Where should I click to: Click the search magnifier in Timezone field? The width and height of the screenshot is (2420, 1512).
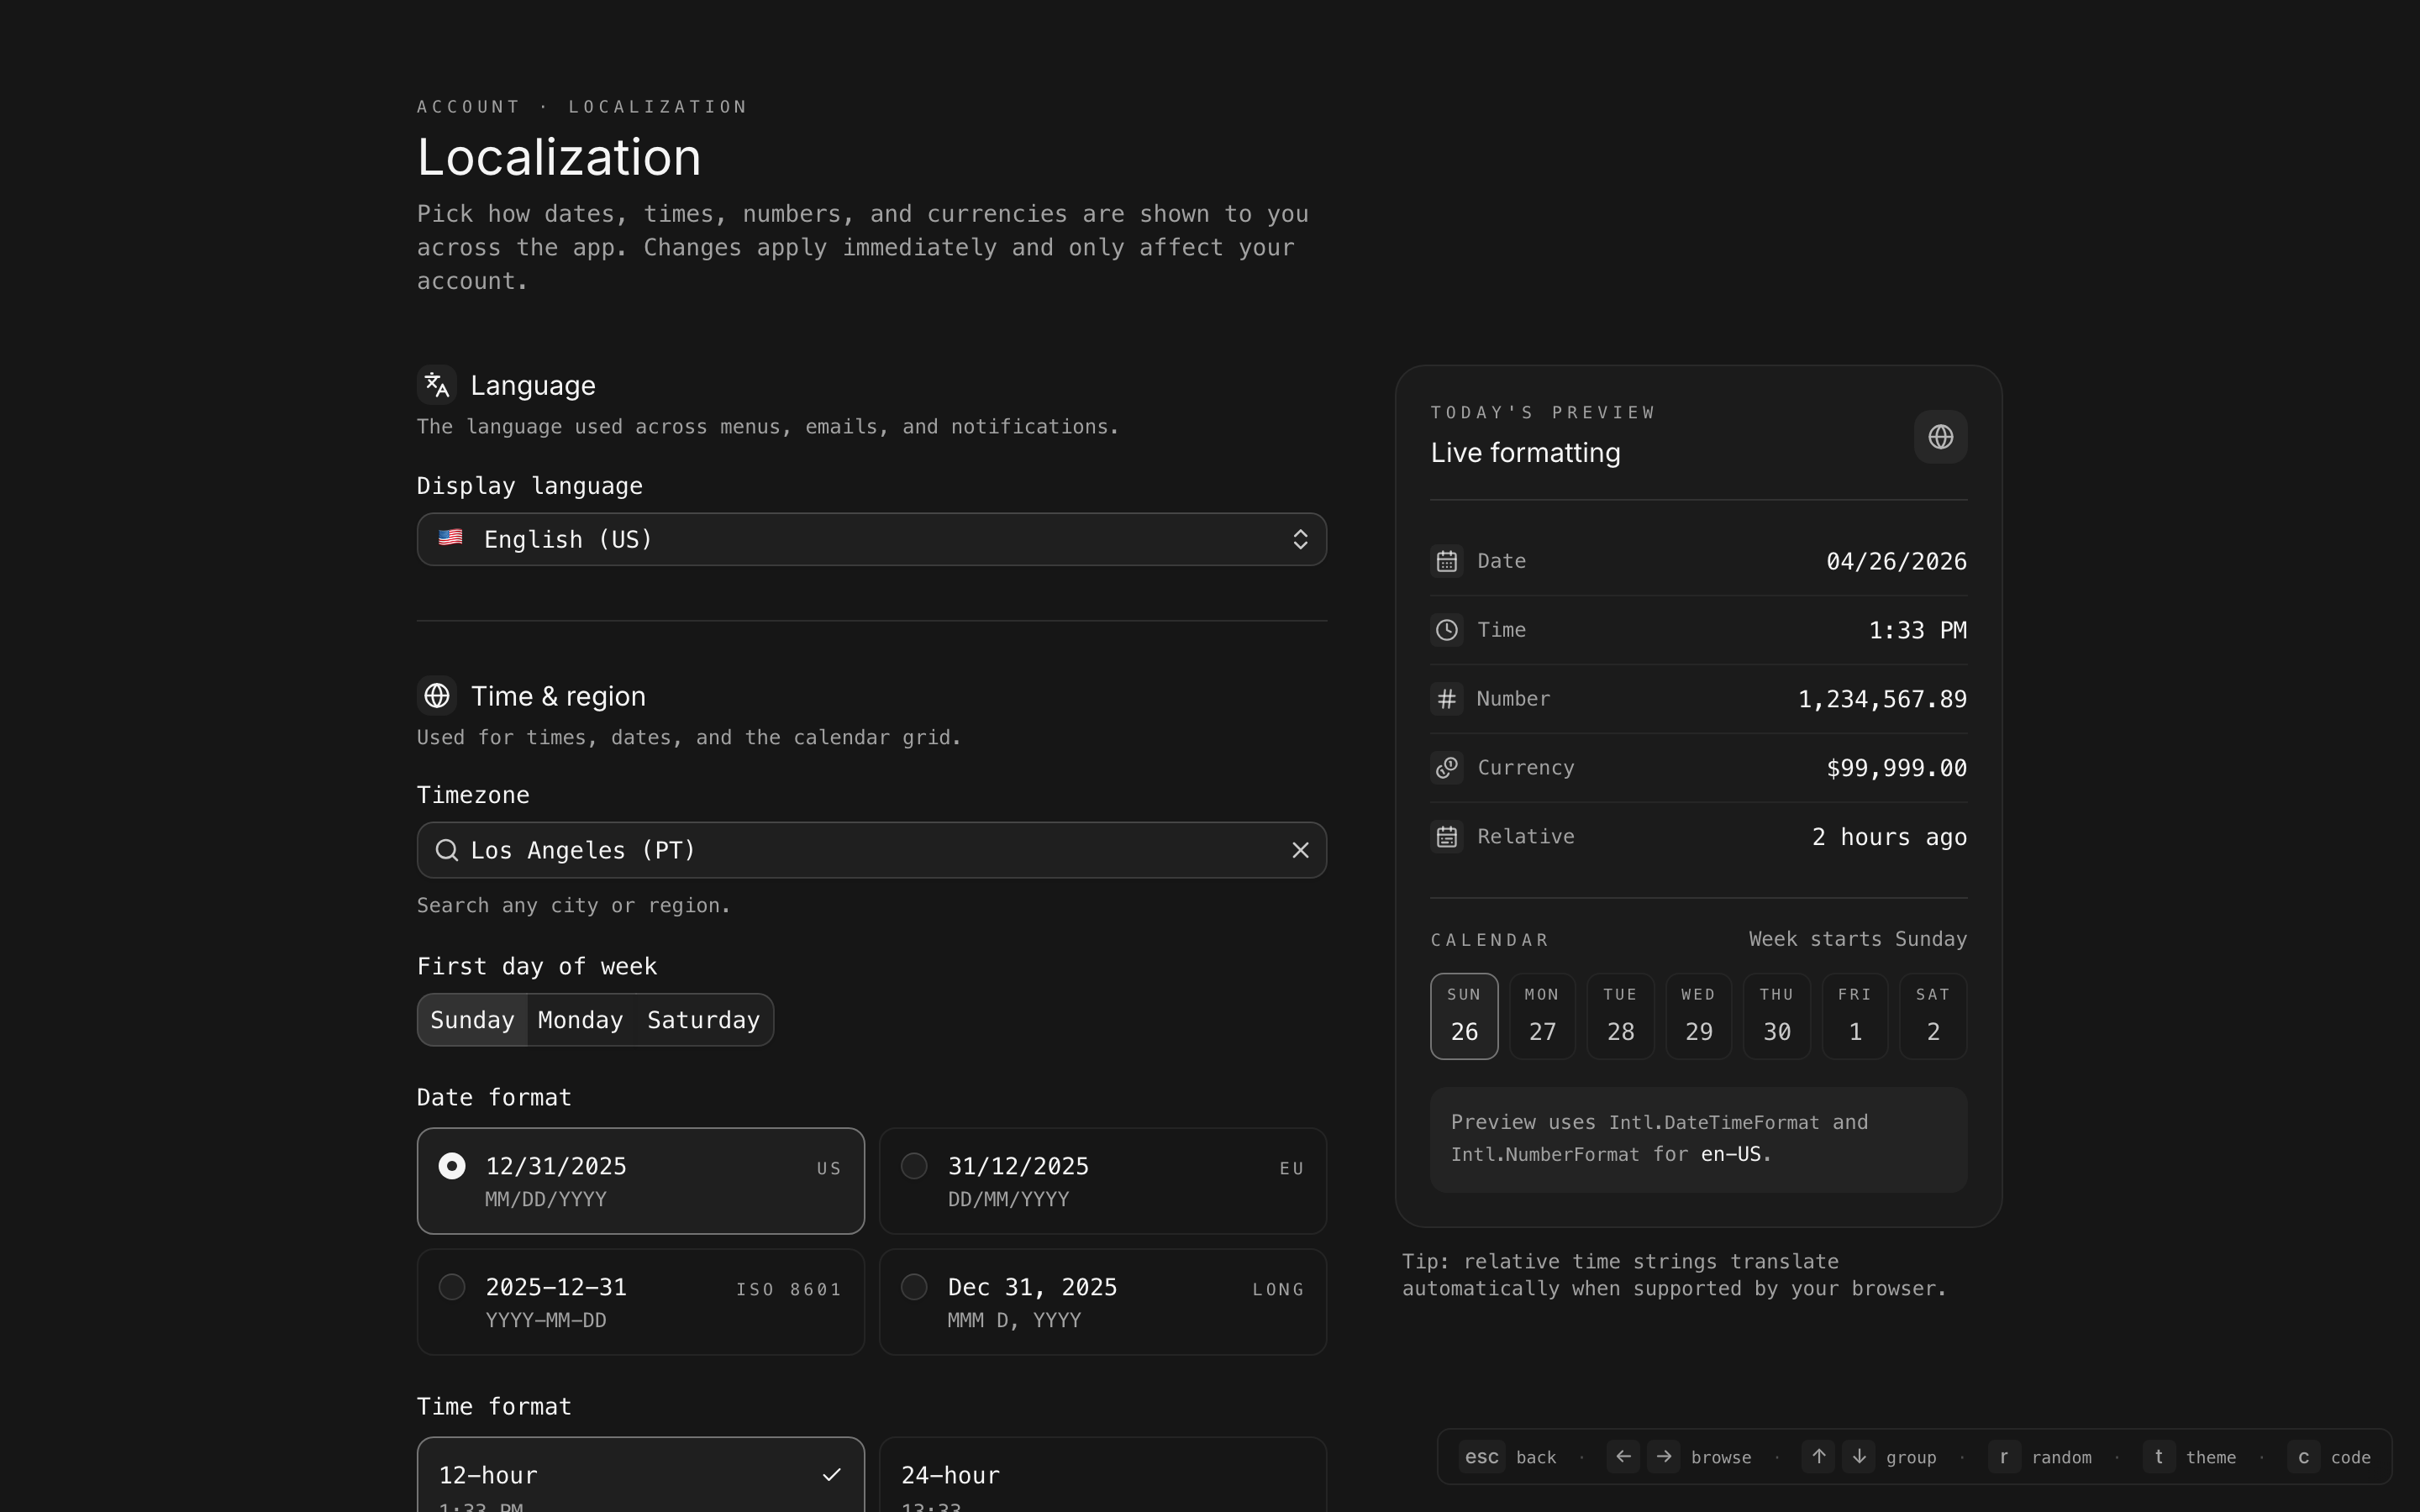click(447, 850)
